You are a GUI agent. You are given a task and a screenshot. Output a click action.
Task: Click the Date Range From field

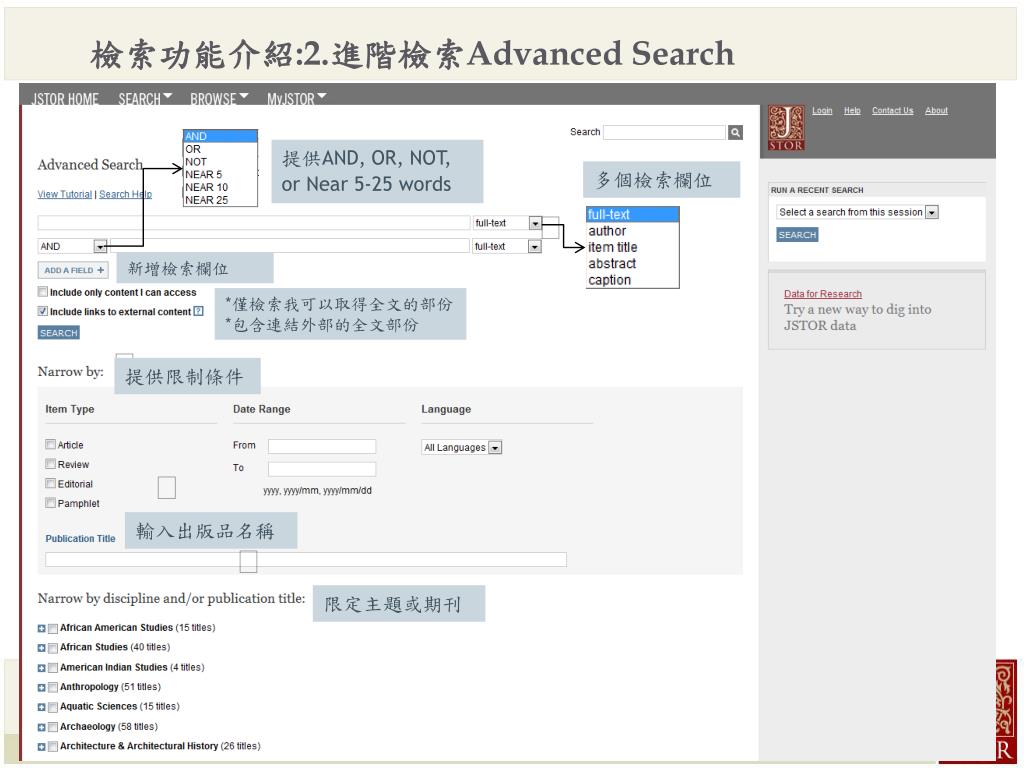point(322,446)
